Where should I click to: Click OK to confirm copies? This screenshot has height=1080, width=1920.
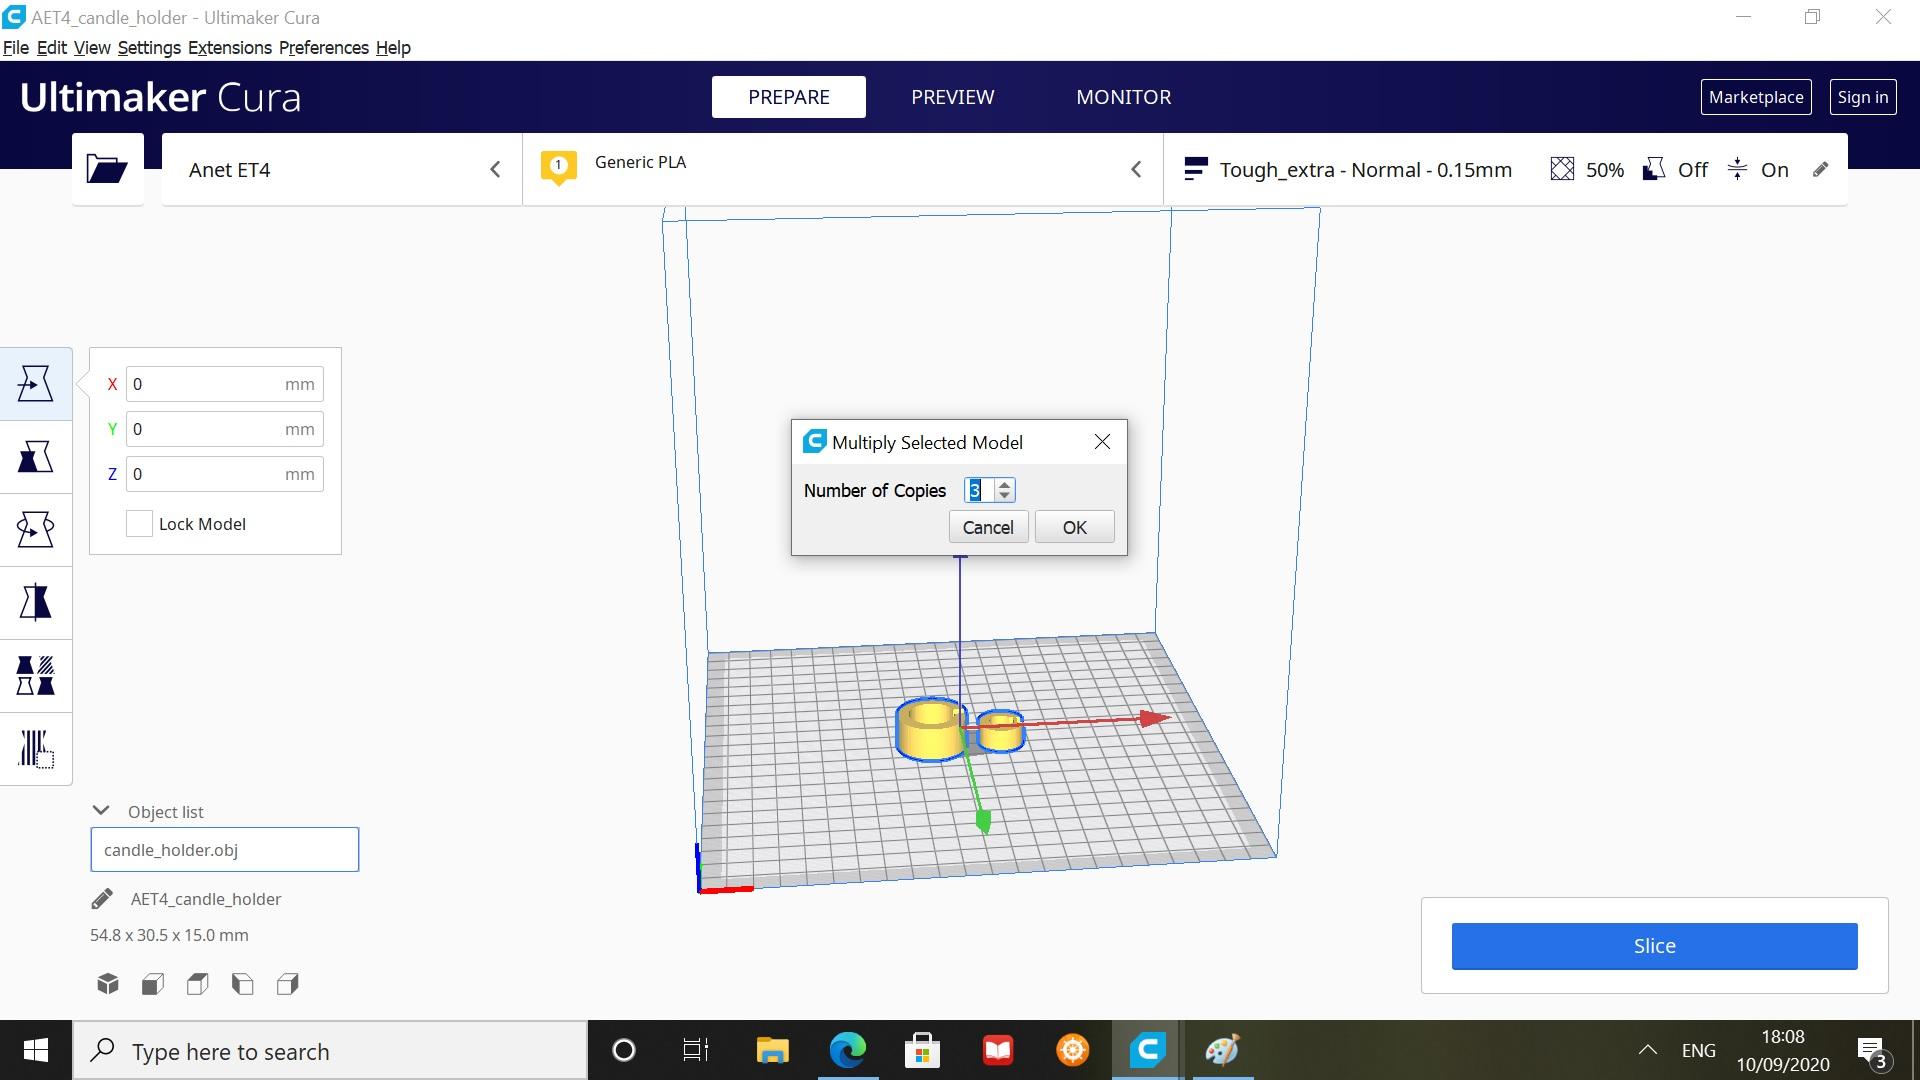1075,526
